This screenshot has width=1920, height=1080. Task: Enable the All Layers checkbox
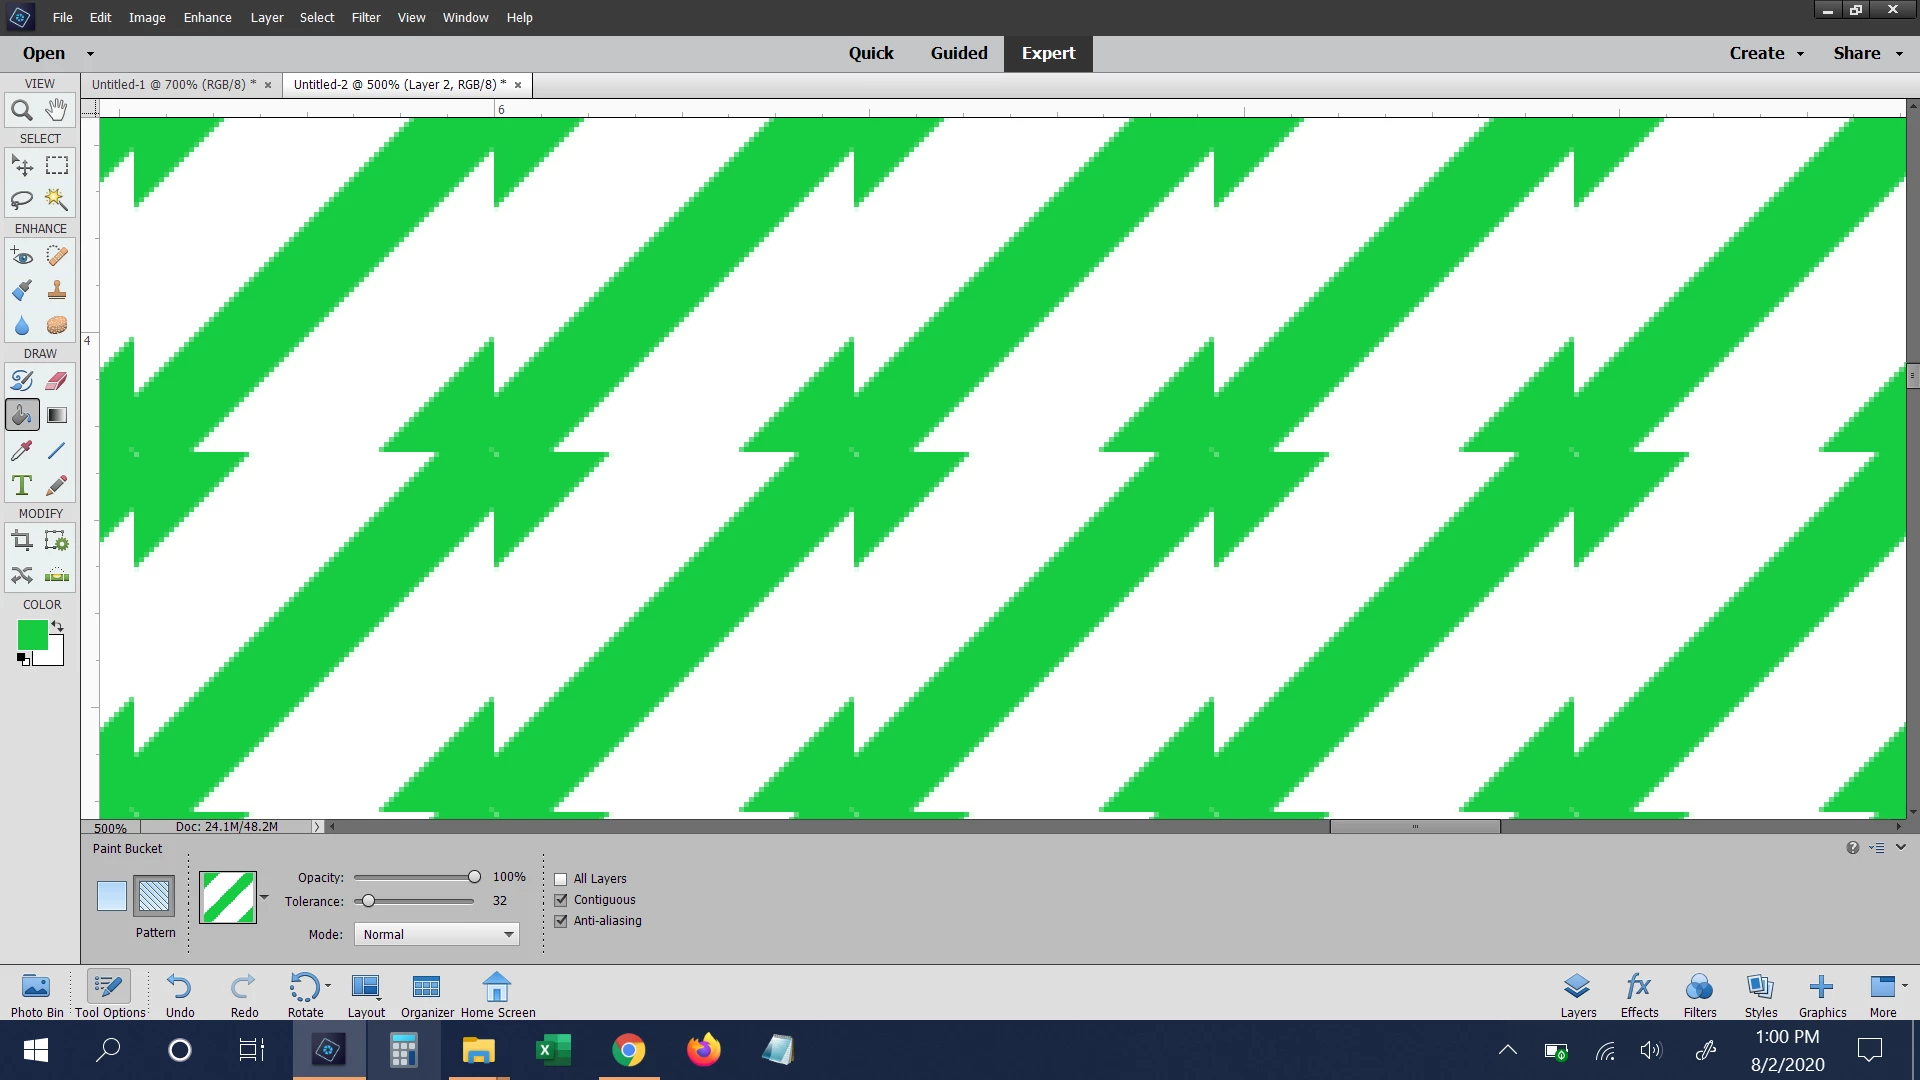pos(561,879)
